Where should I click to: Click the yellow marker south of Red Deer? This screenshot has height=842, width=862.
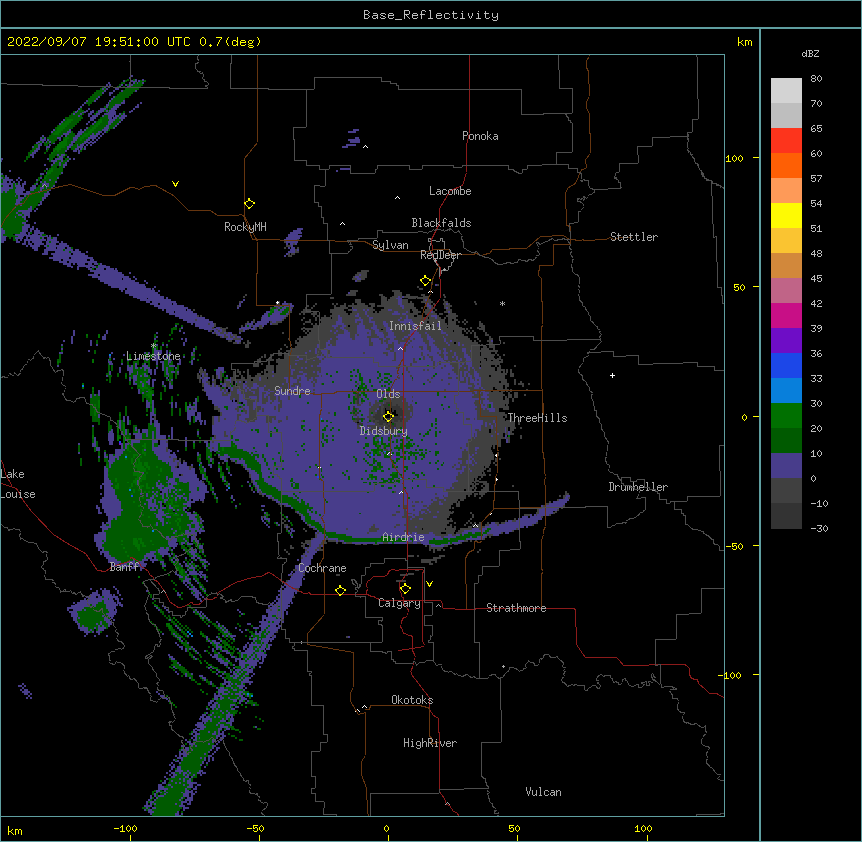tap(426, 281)
